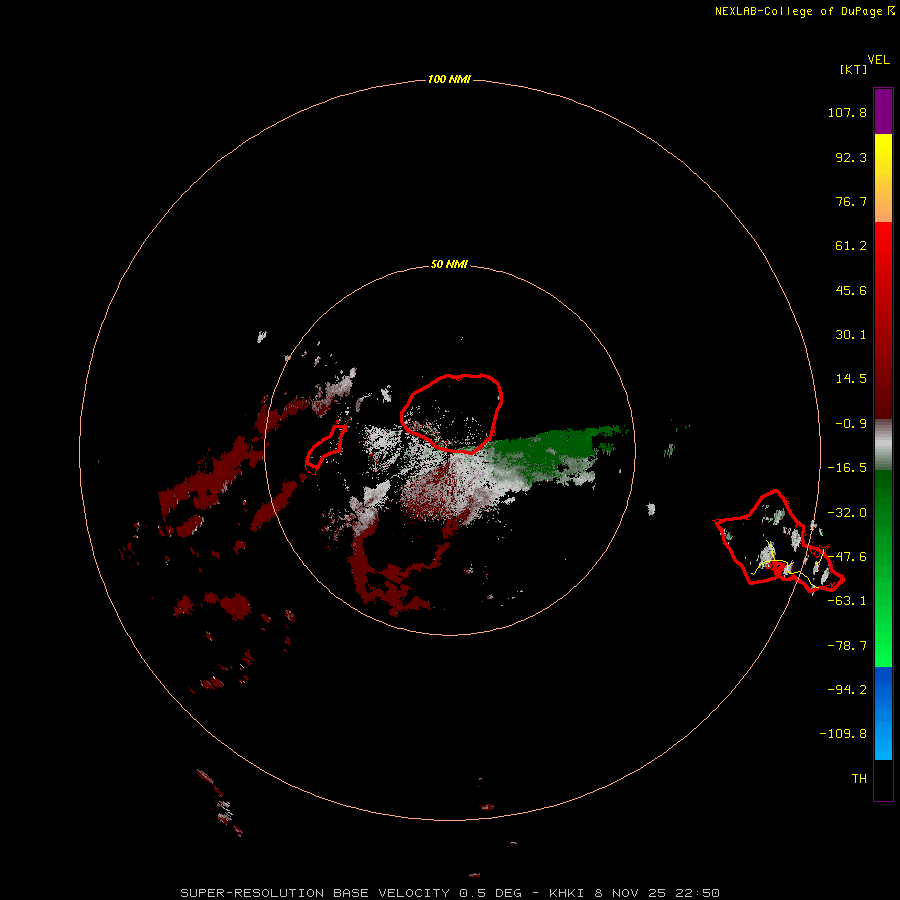The width and height of the screenshot is (900, 900).
Task: Select the -94.2 velocity scale value
Action: click(847, 689)
